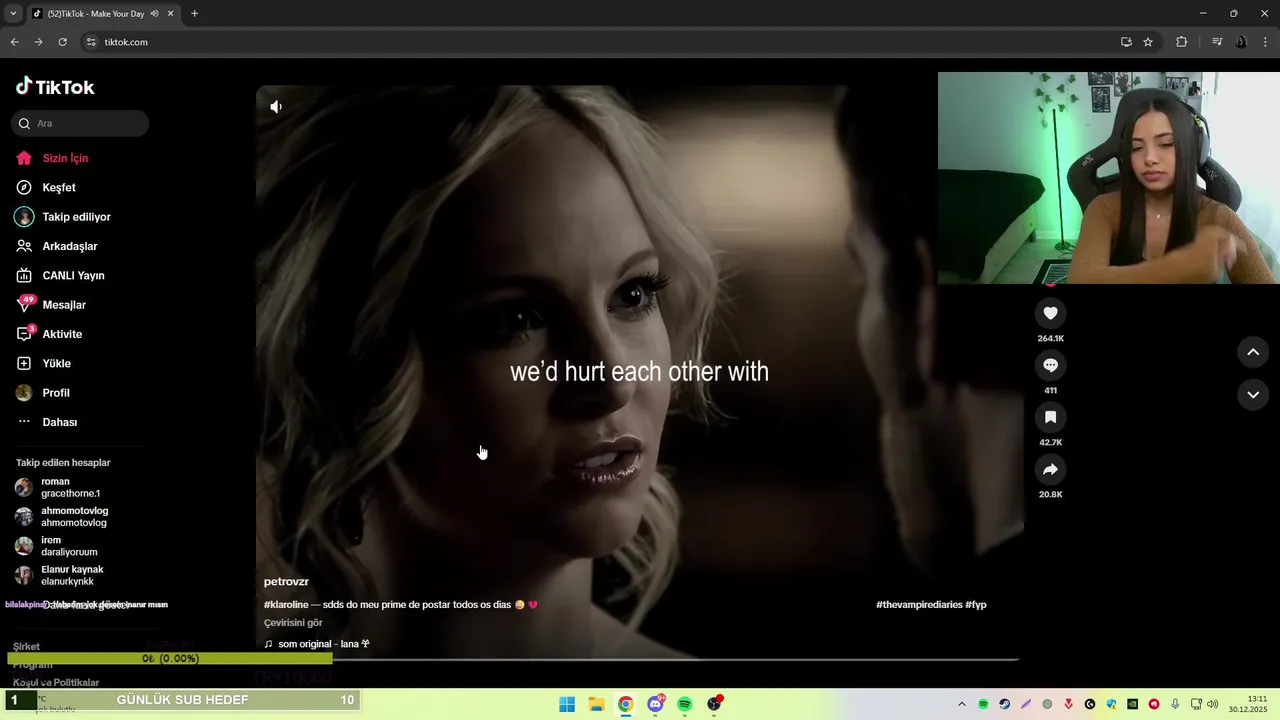This screenshot has width=1280, height=720.
Task: Like the video with the heart icon
Action: 1050,313
